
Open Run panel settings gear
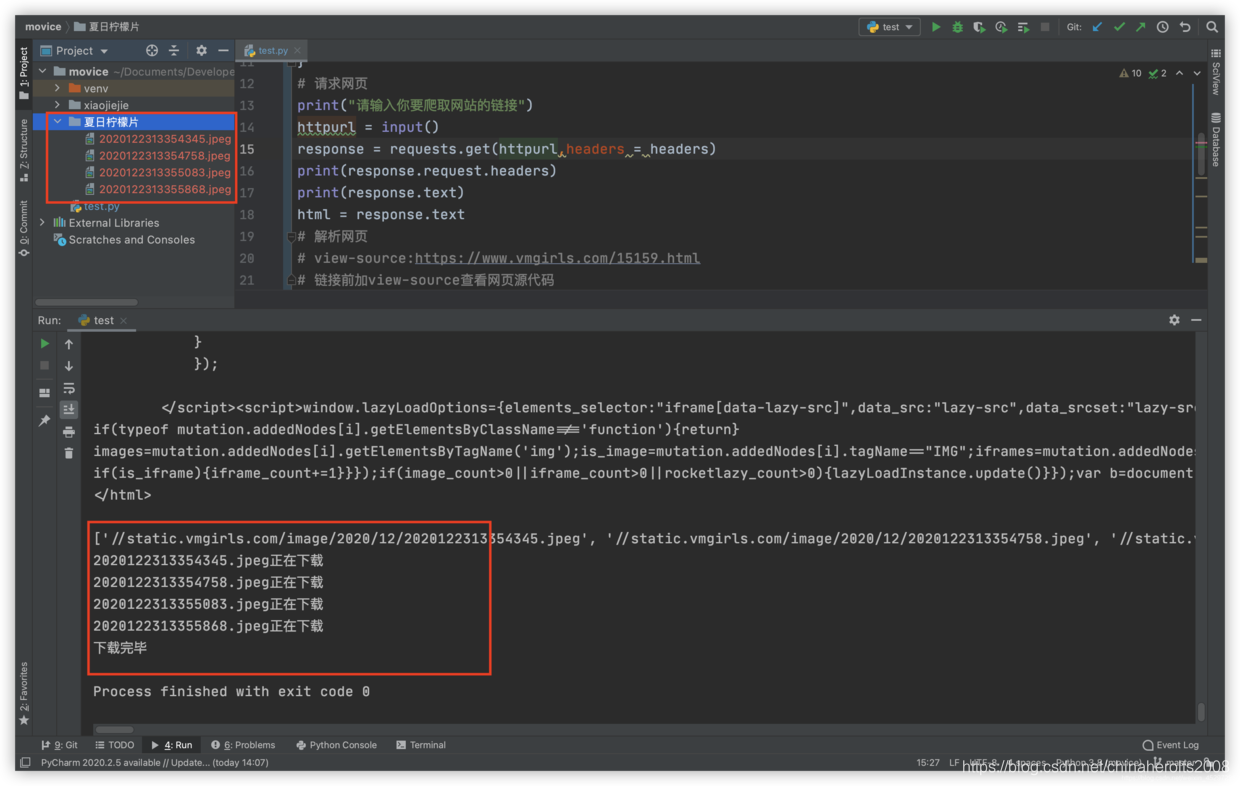[x=1174, y=320]
